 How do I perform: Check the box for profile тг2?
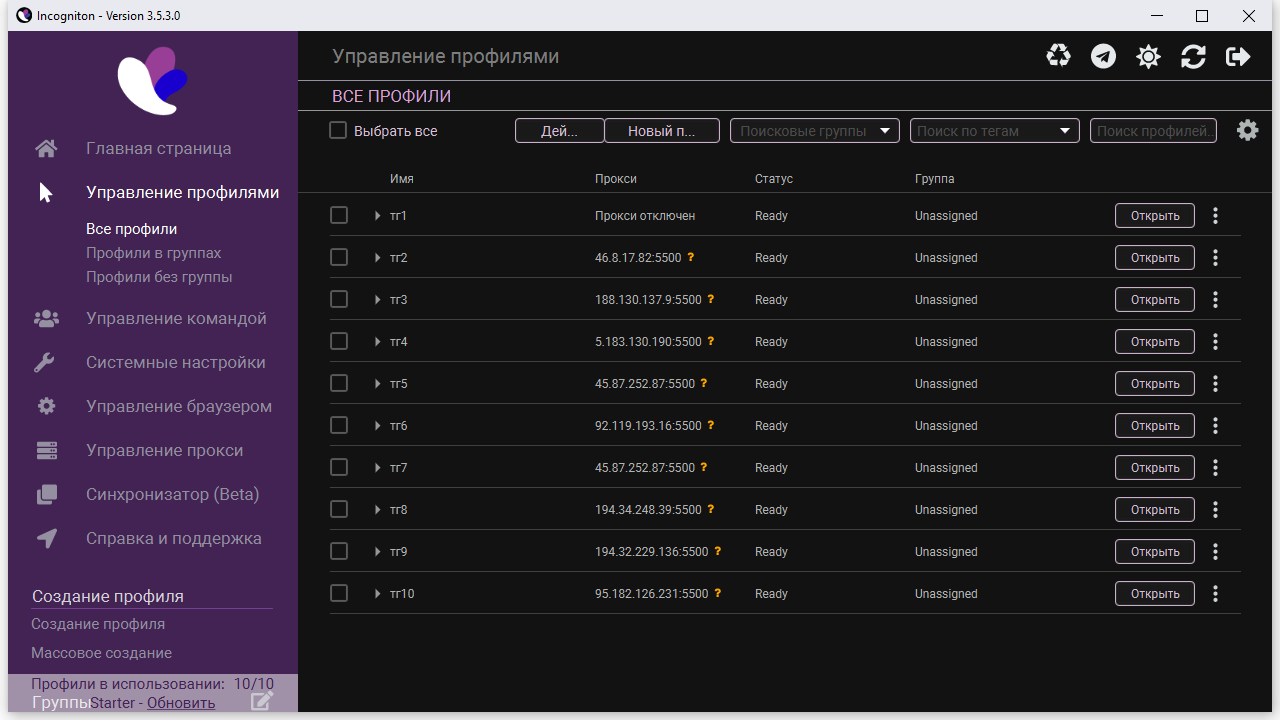pyautogui.click(x=339, y=257)
